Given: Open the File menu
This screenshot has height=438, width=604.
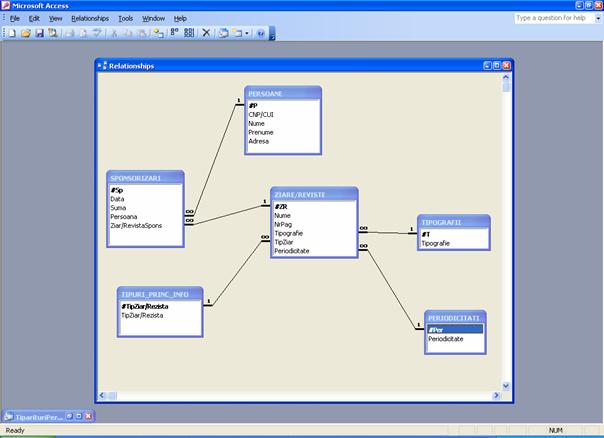Looking at the screenshot, I should coord(15,18).
